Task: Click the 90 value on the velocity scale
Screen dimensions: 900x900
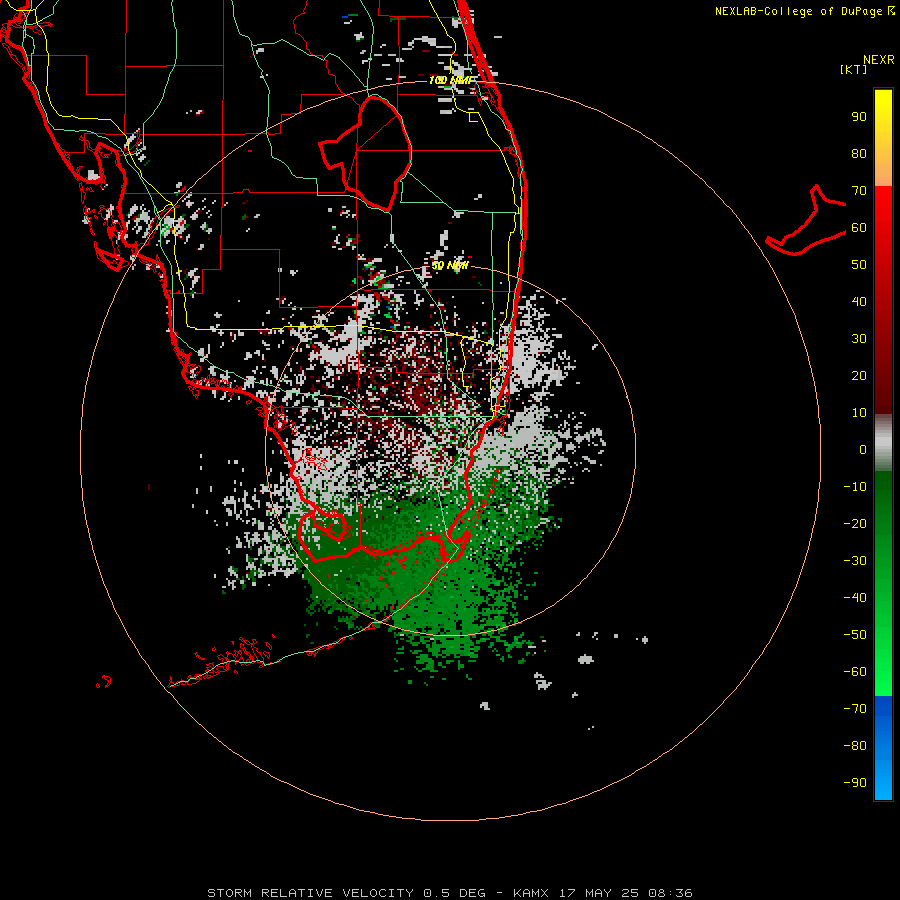Action: click(x=859, y=117)
